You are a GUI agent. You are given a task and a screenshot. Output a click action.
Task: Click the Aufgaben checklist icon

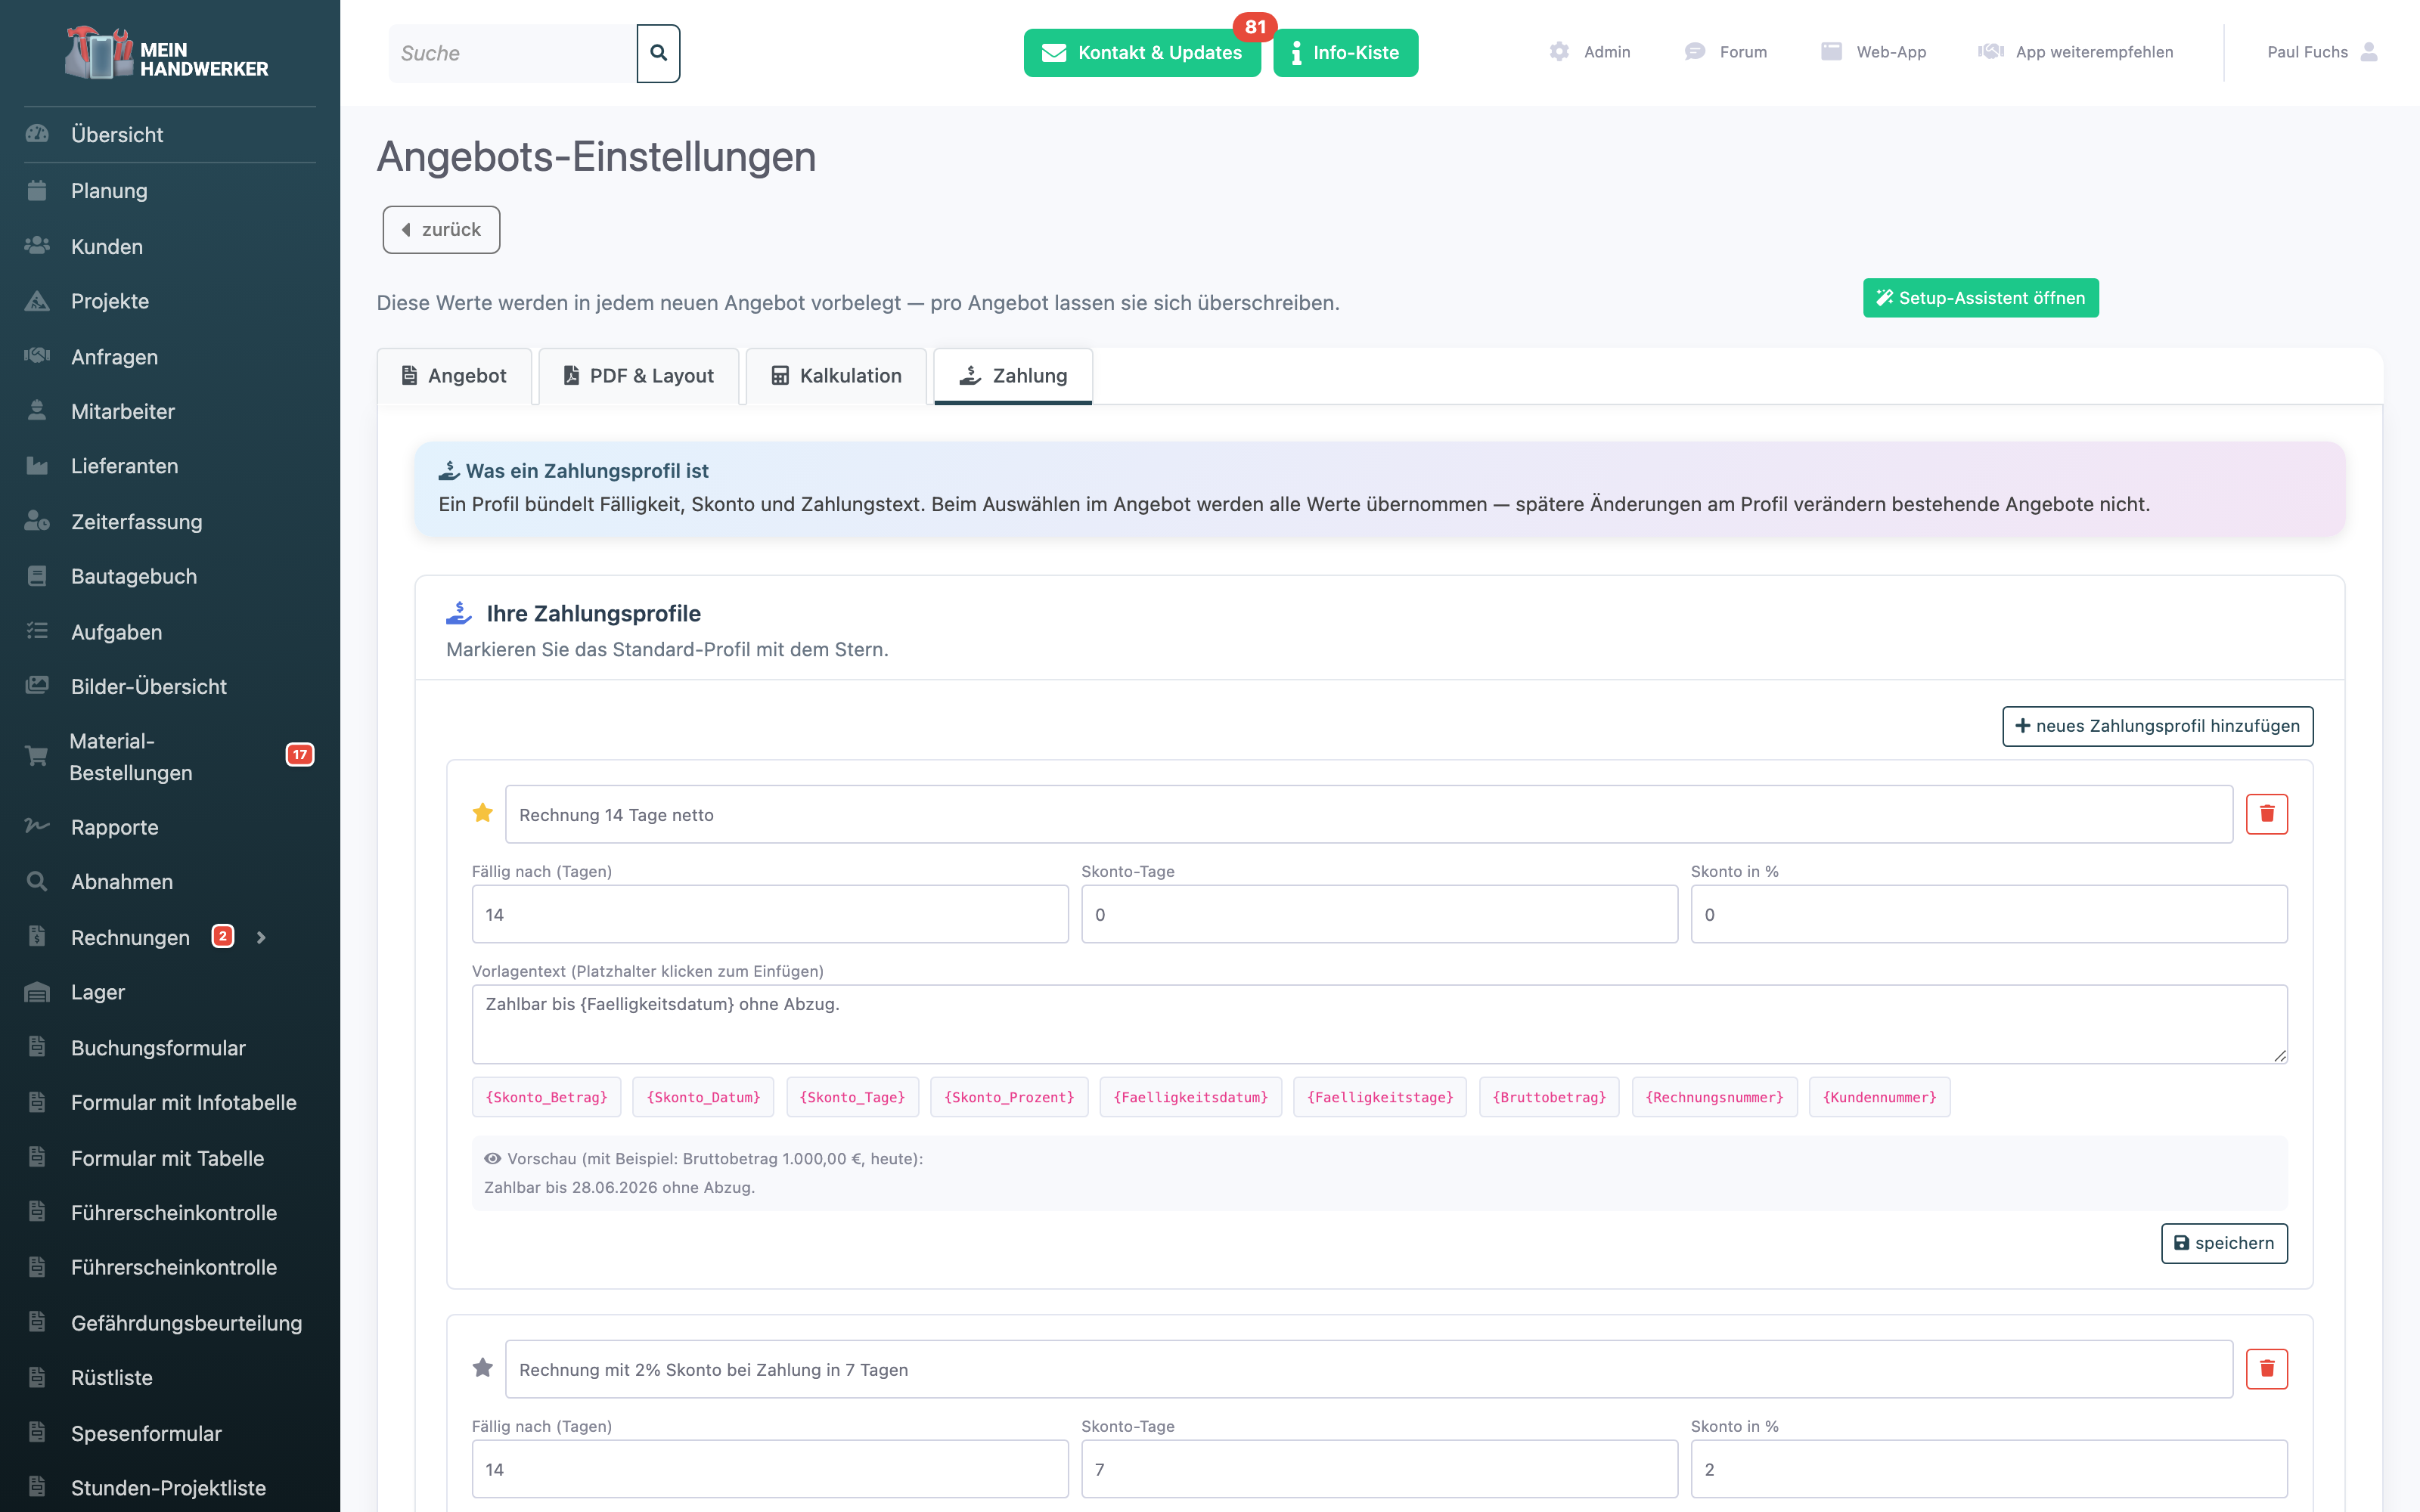click(37, 631)
